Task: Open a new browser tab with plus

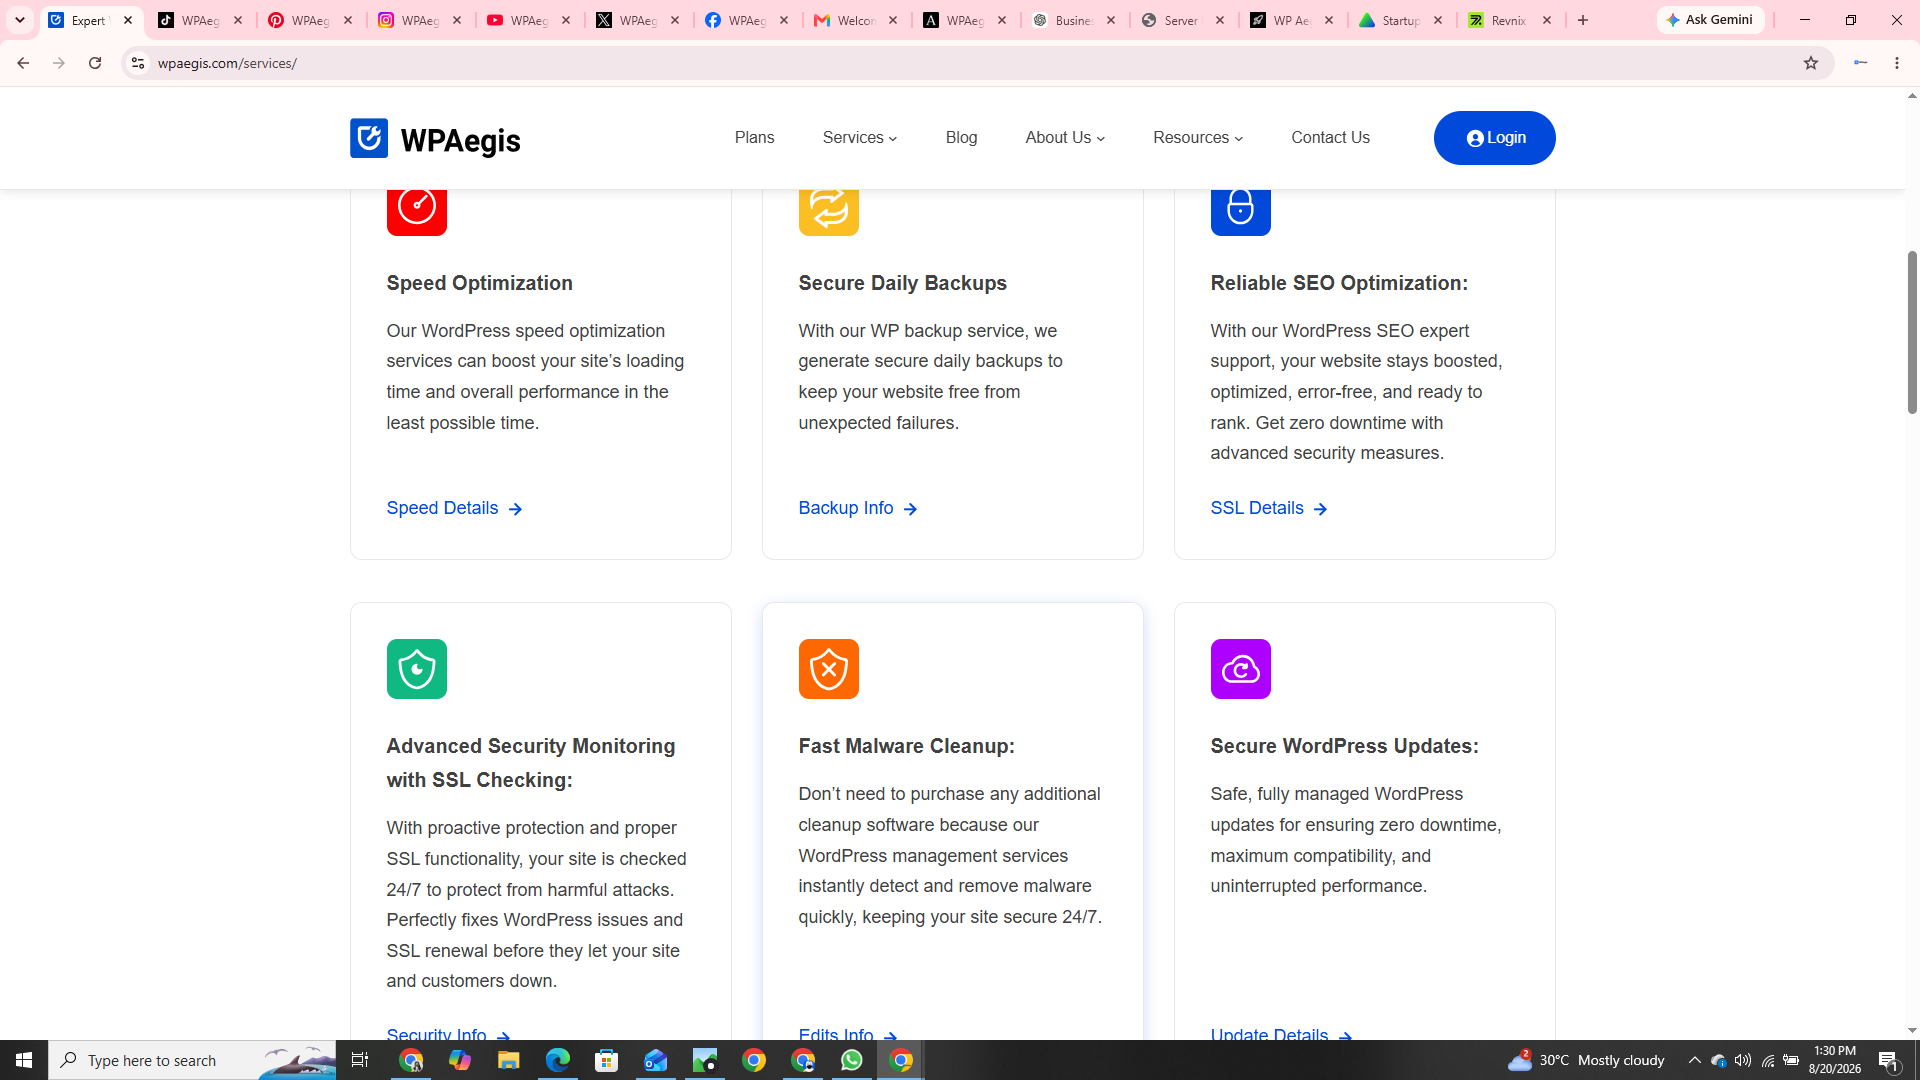Action: click(x=1582, y=20)
